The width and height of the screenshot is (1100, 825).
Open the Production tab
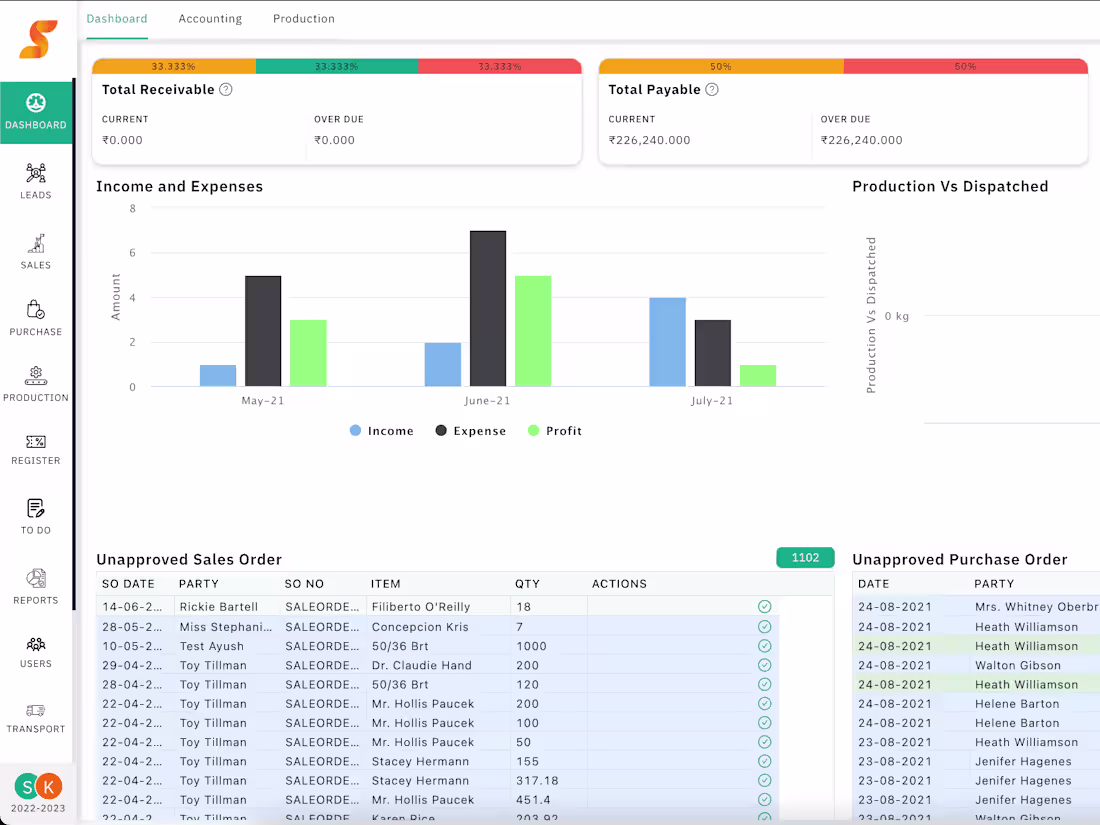[x=303, y=18]
